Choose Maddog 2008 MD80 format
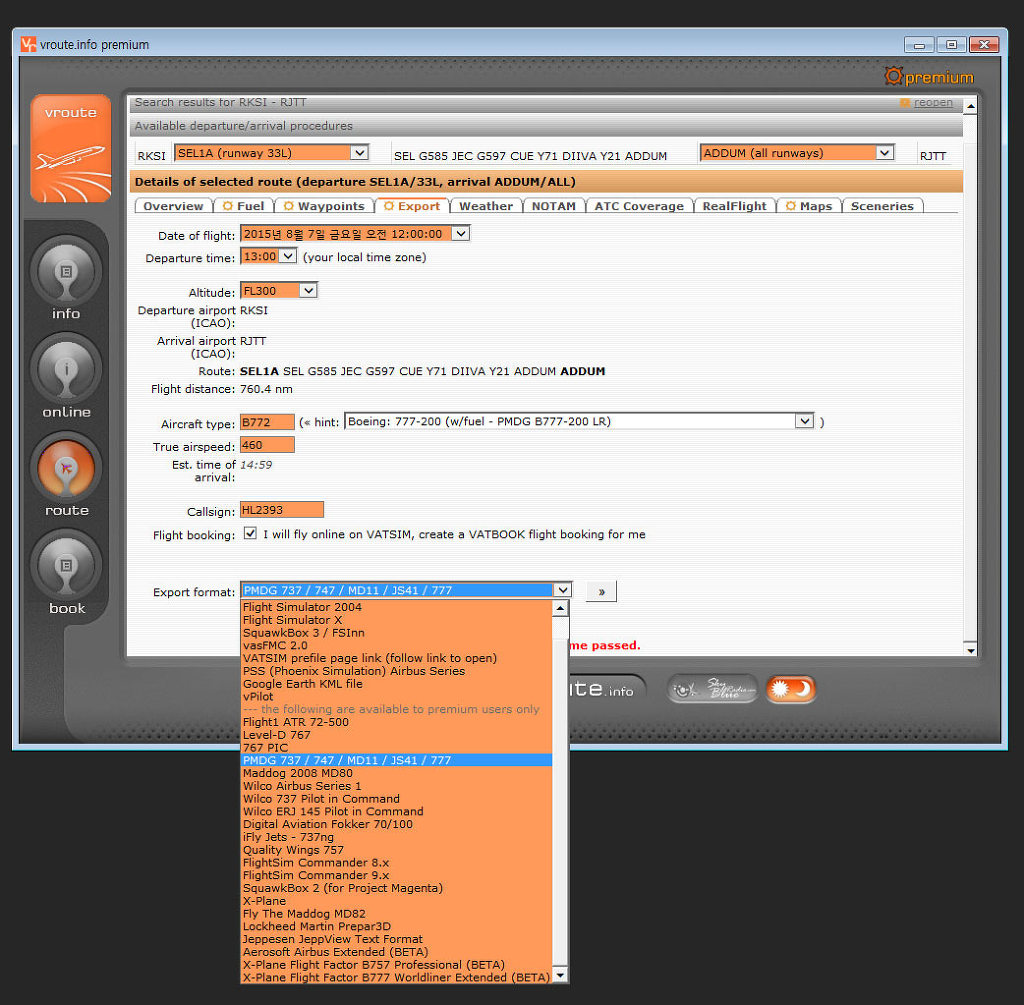The height and width of the screenshot is (1005, 1024). [396, 773]
